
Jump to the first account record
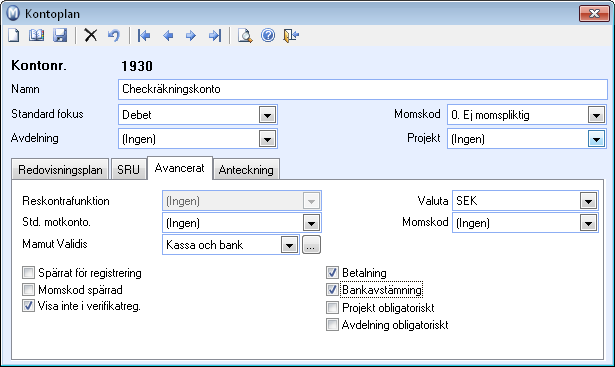(144, 36)
